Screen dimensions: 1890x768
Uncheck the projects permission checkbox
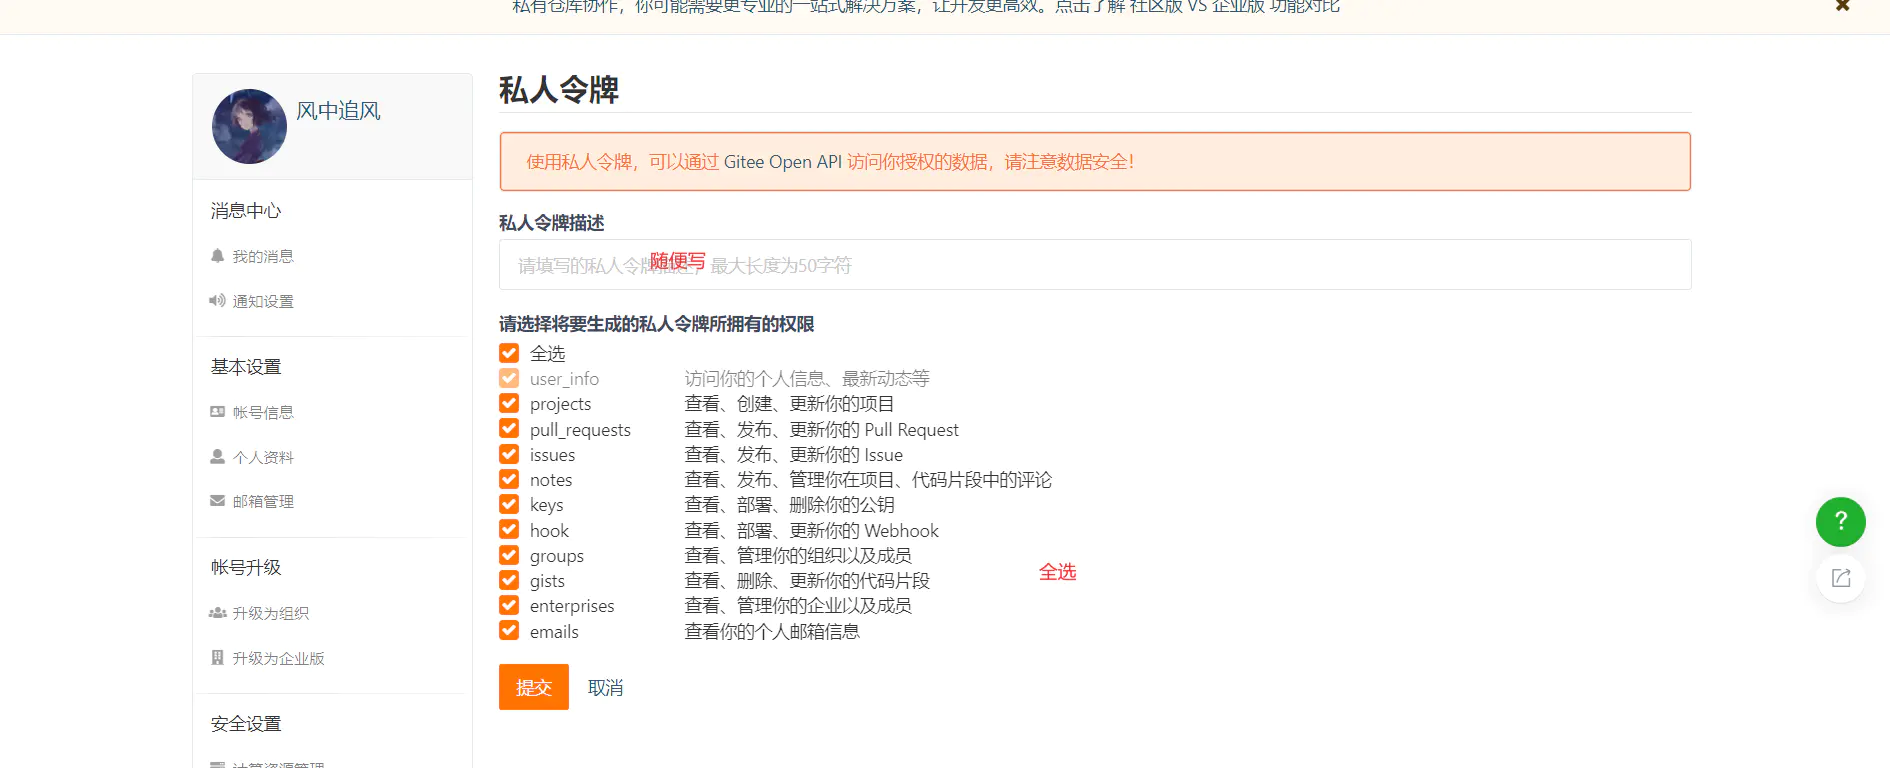point(509,403)
